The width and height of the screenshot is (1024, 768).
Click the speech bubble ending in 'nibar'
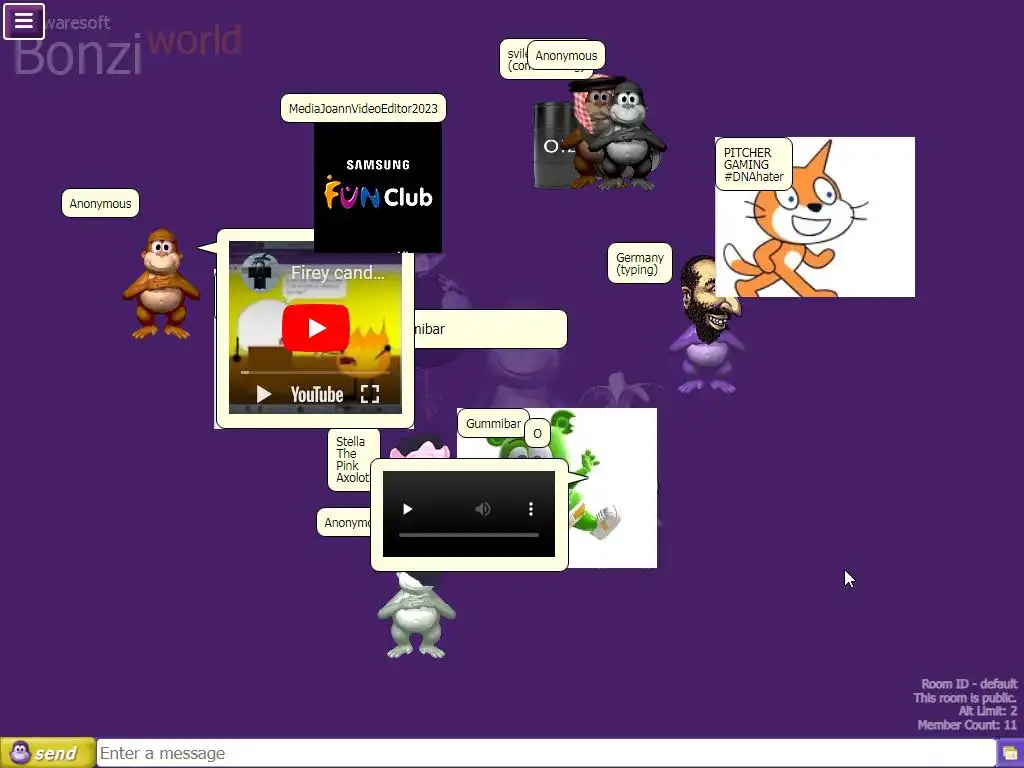pos(490,329)
